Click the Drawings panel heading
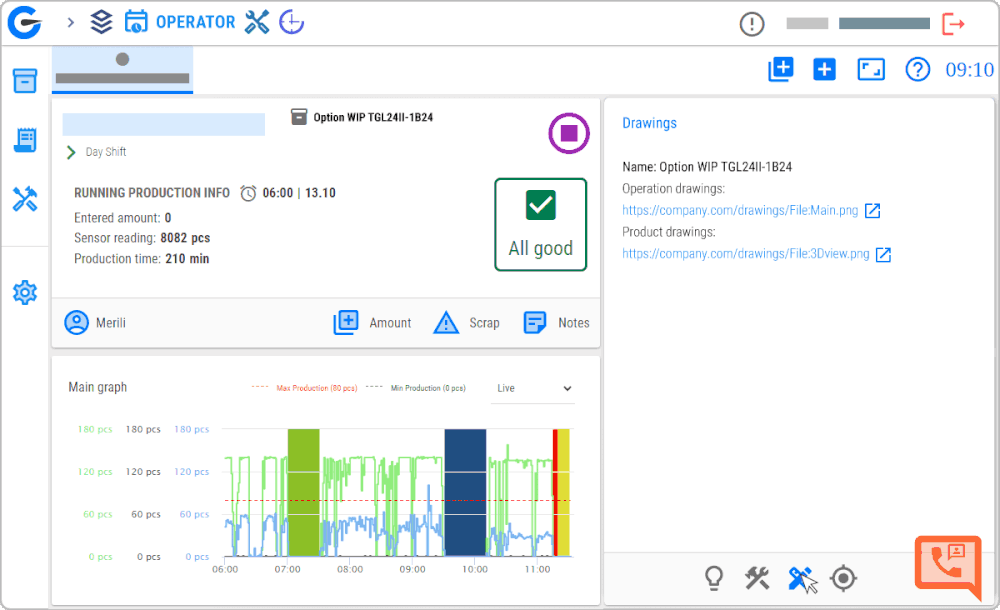This screenshot has width=1000, height=610. (649, 123)
